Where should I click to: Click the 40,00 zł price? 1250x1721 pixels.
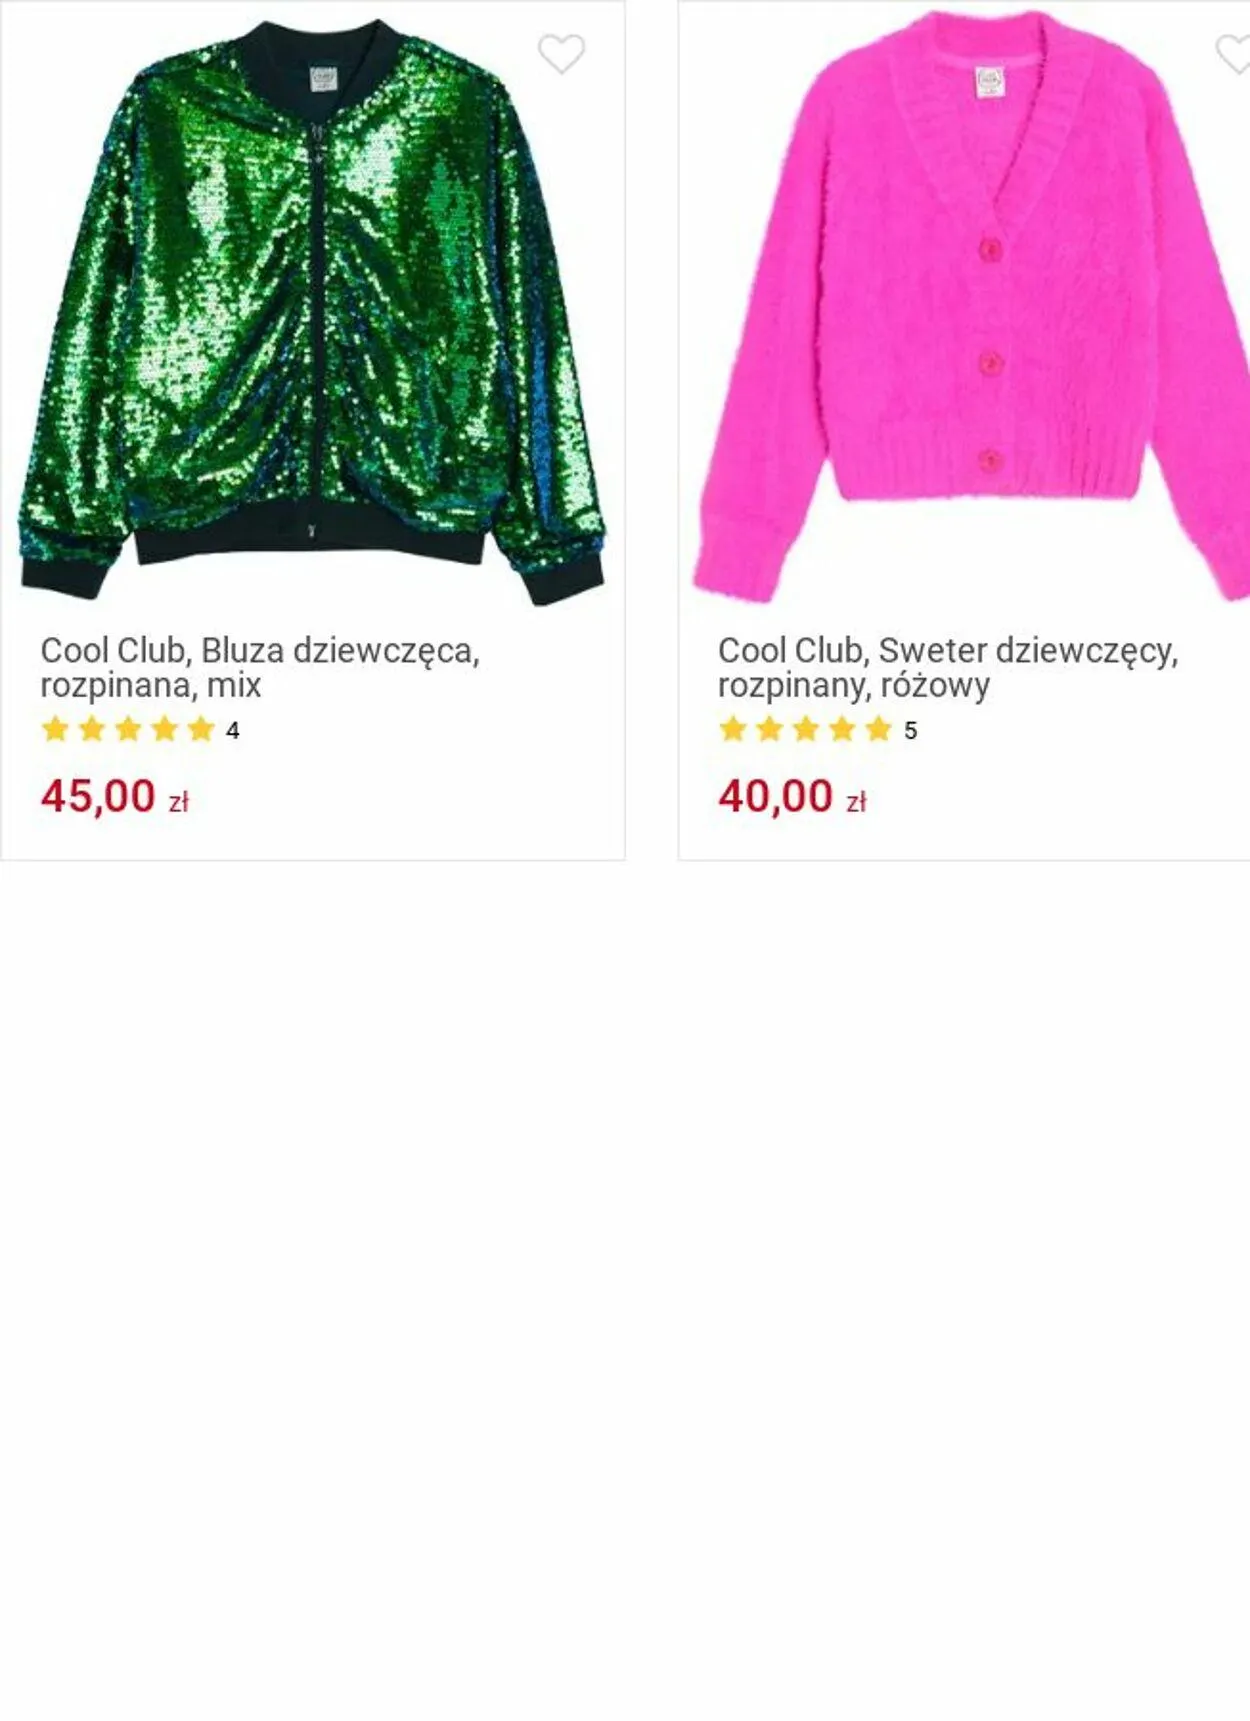[x=793, y=797]
